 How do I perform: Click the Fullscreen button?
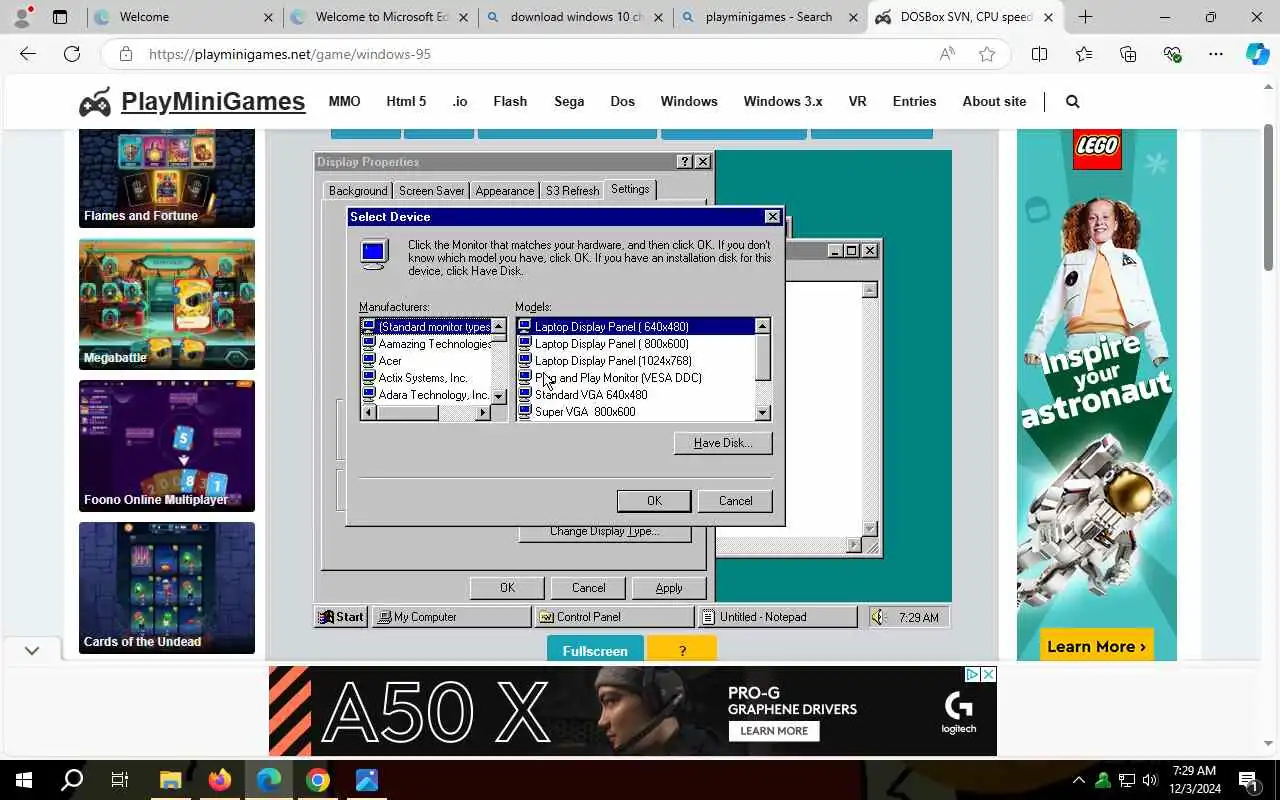coord(595,651)
